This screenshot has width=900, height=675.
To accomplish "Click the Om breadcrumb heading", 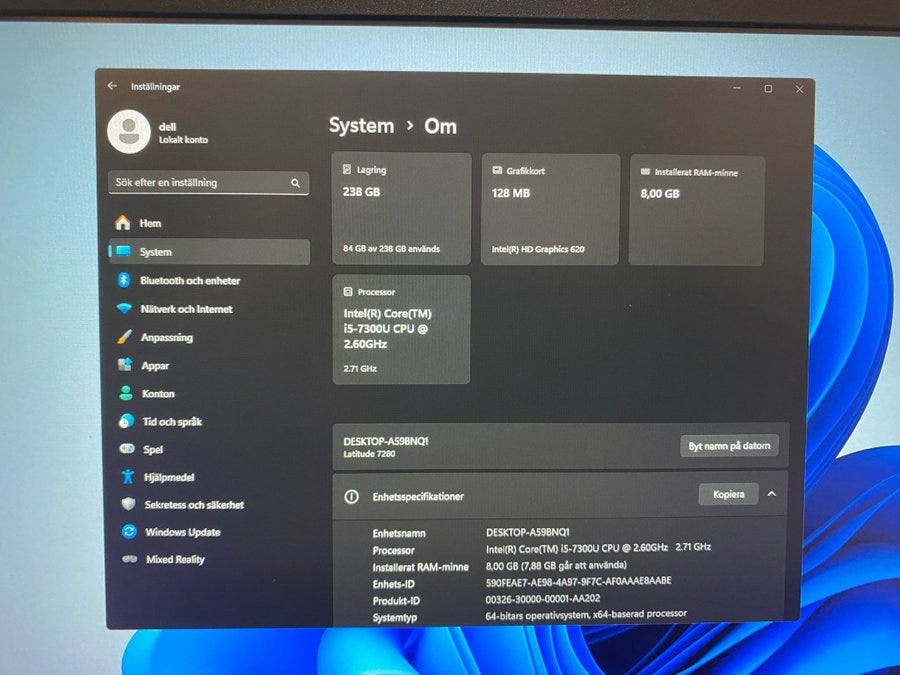I will click(x=440, y=126).
